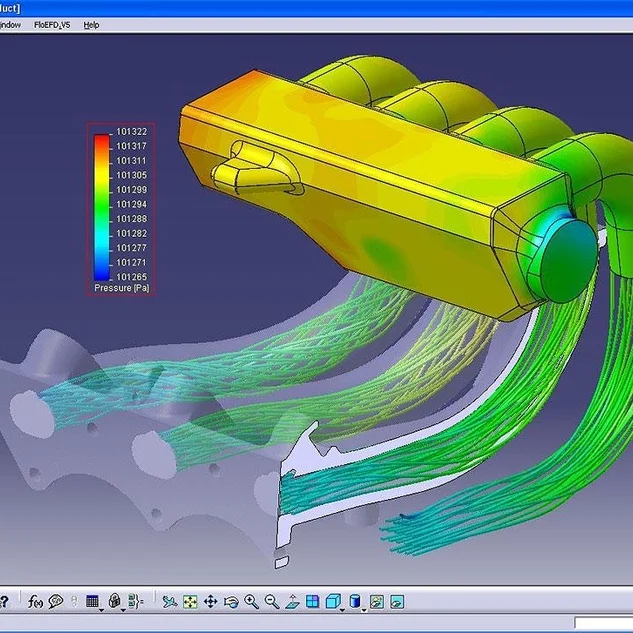Screen dimensions: 633x633
Task: Click the Zoom In magnifier
Action: [252, 602]
